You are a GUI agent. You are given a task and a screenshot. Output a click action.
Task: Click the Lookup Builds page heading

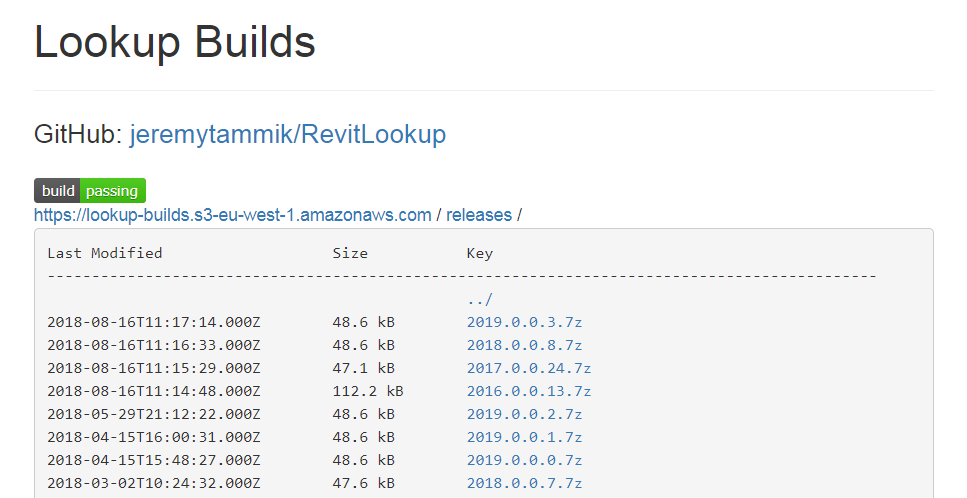coord(175,43)
